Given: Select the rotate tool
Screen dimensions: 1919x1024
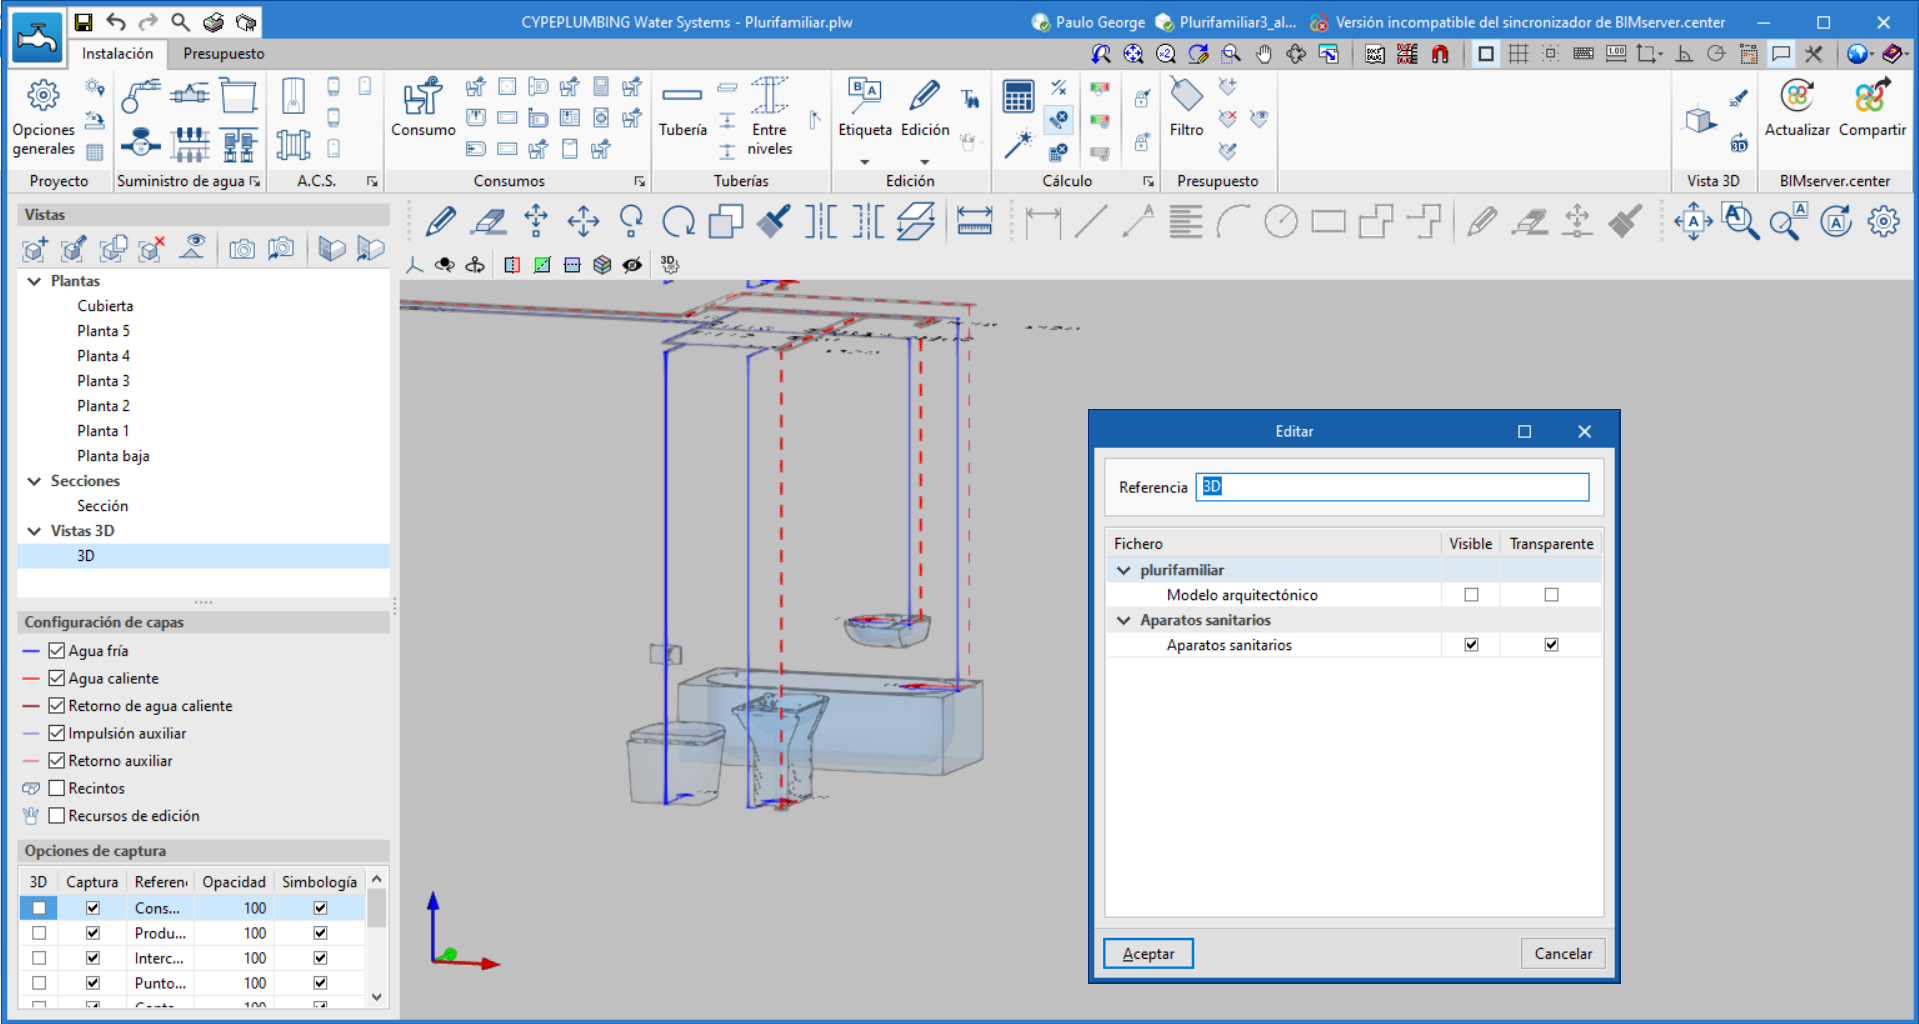Looking at the screenshot, I should pos(679,221).
